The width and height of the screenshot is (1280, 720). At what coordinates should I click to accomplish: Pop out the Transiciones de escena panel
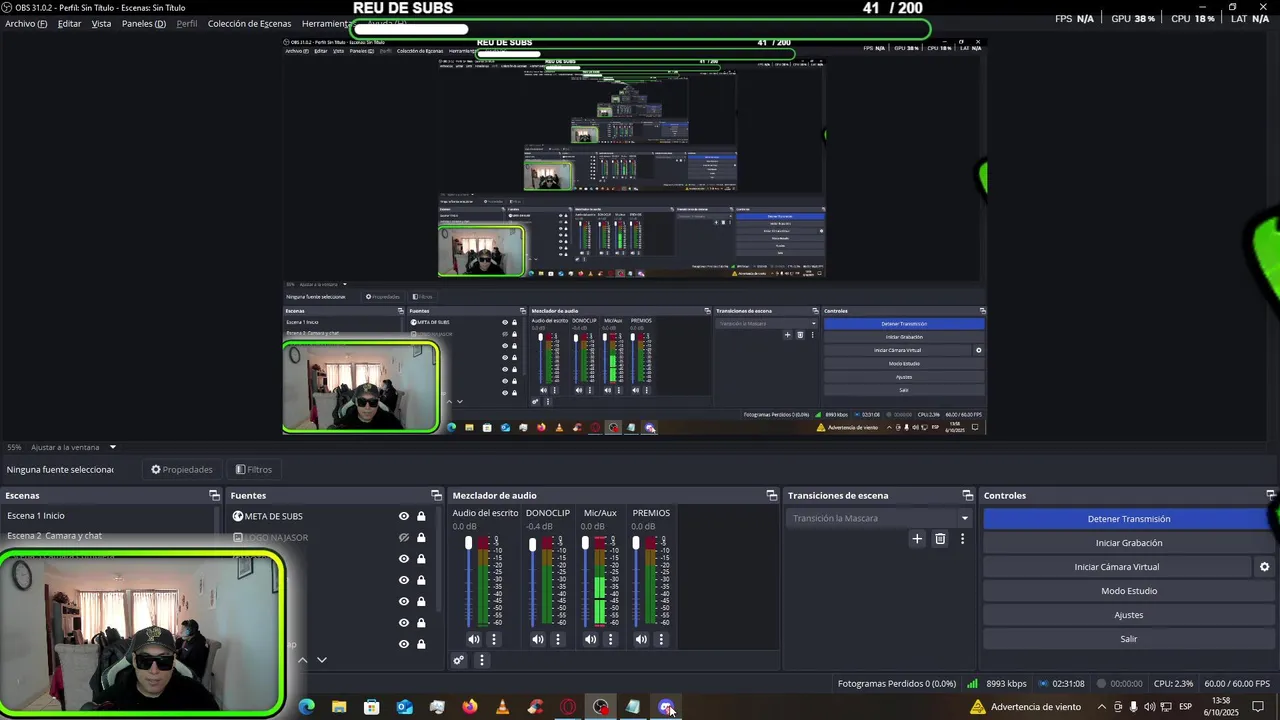pos(967,495)
